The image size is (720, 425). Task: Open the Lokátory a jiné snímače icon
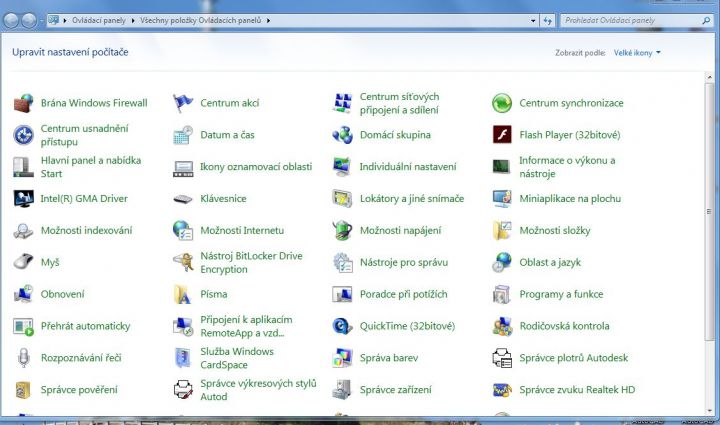pyautogui.click(x=343, y=199)
